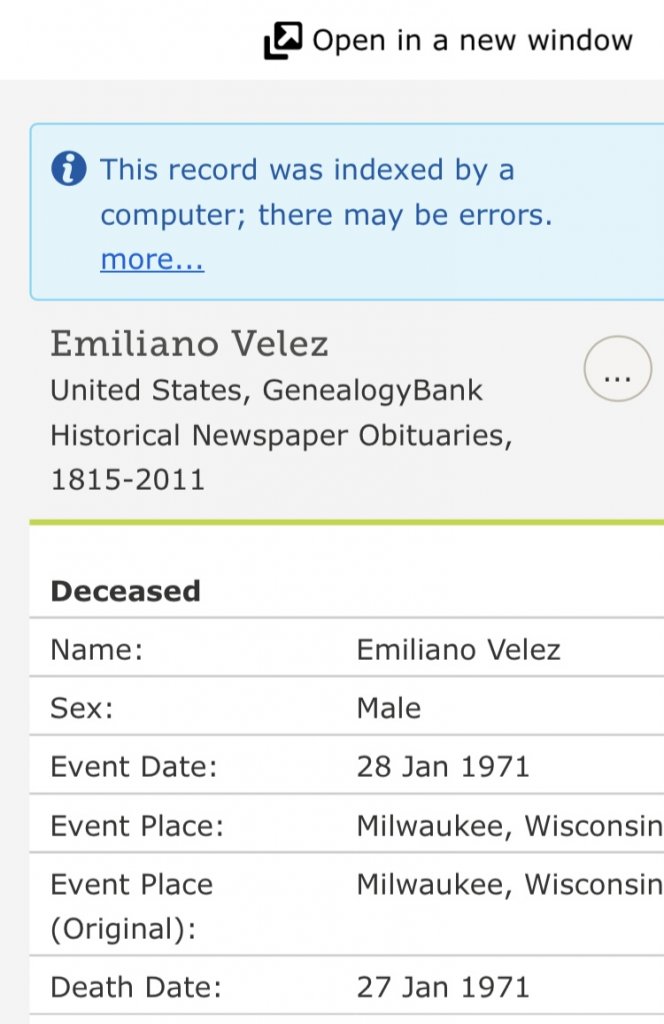The height and width of the screenshot is (1024, 664).
Task: Select the Name value Emiliano Velez
Action: (458, 650)
